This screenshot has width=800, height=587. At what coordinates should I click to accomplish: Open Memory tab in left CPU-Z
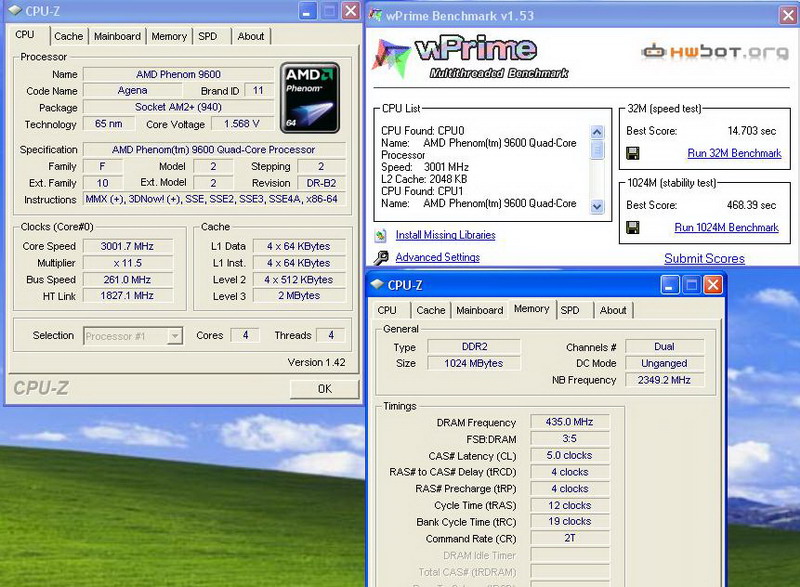click(x=169, y=36)
